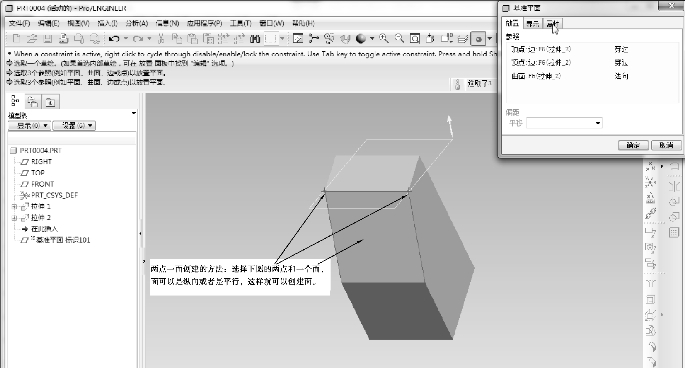The width and height of the screenshot is (685, 368).
Task: Click the model tree tab icon
Action: point(15,101)
